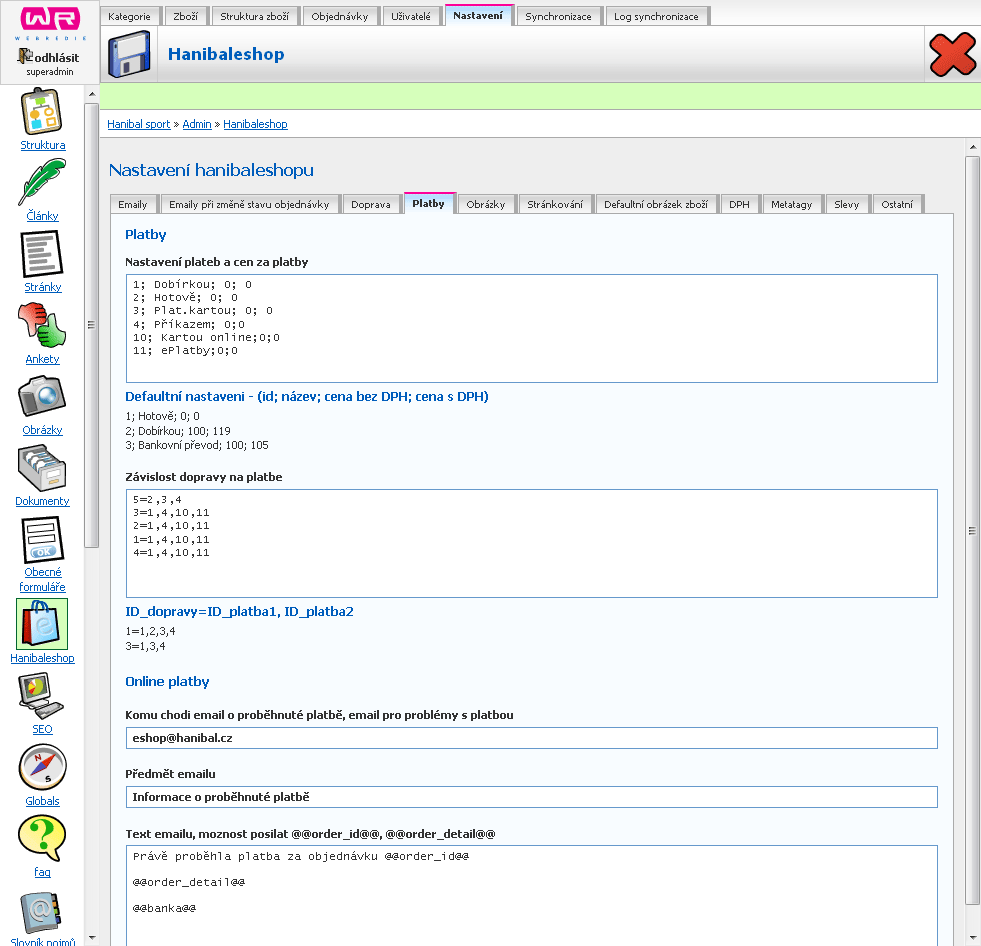Open the Stránky document icon
The width and height of the screenshot is (981, 946).
(x=42, y=254)
